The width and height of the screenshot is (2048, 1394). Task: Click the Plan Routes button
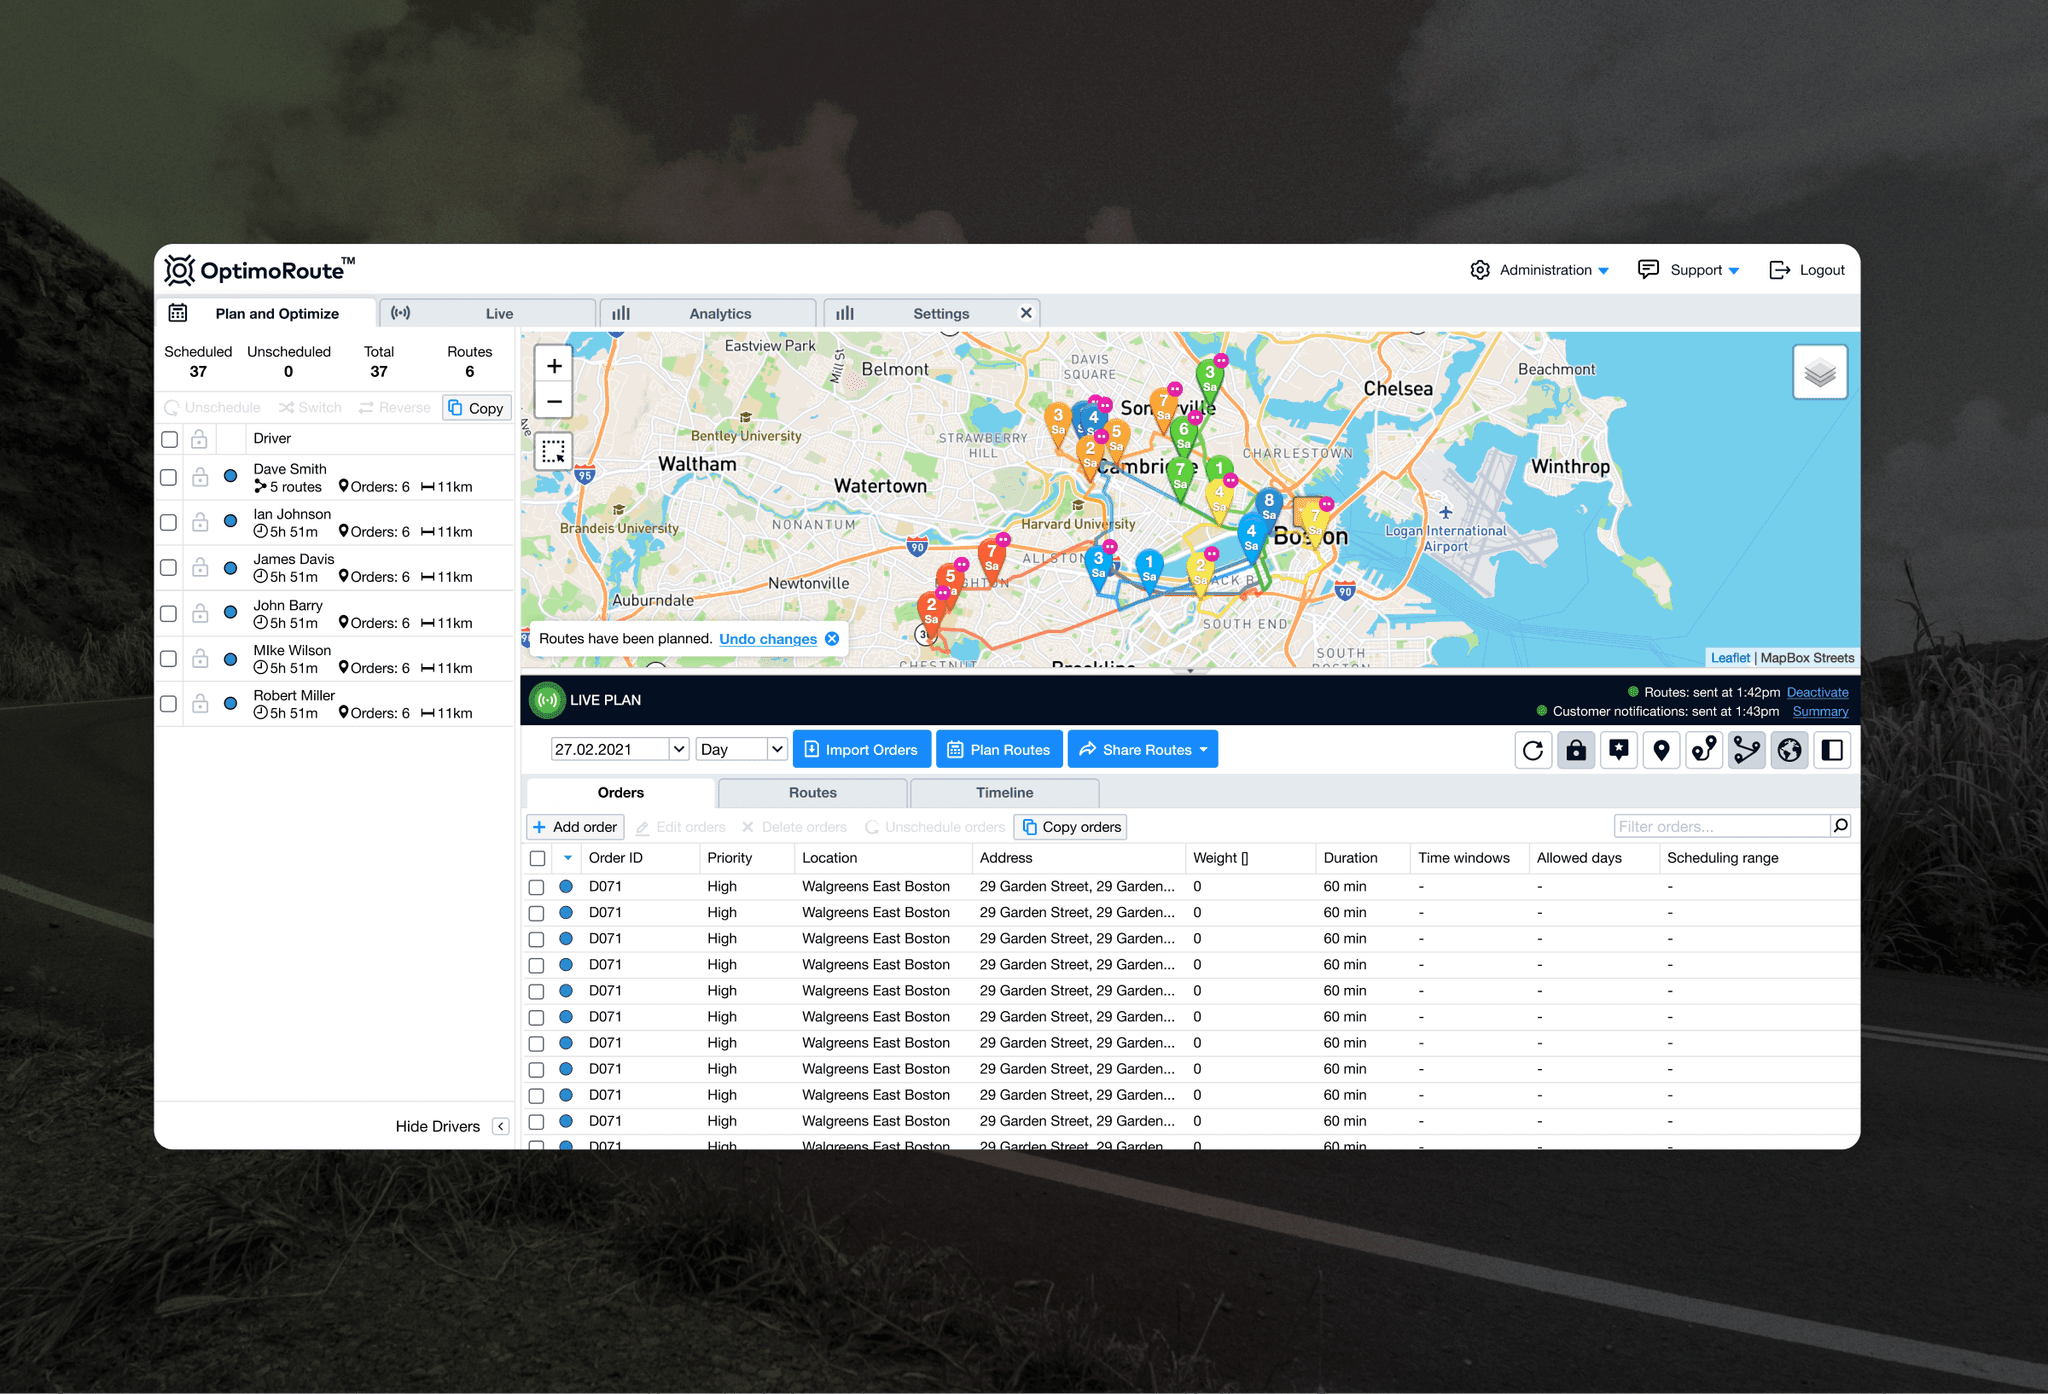pyautogui.click(x=998, y=749)
